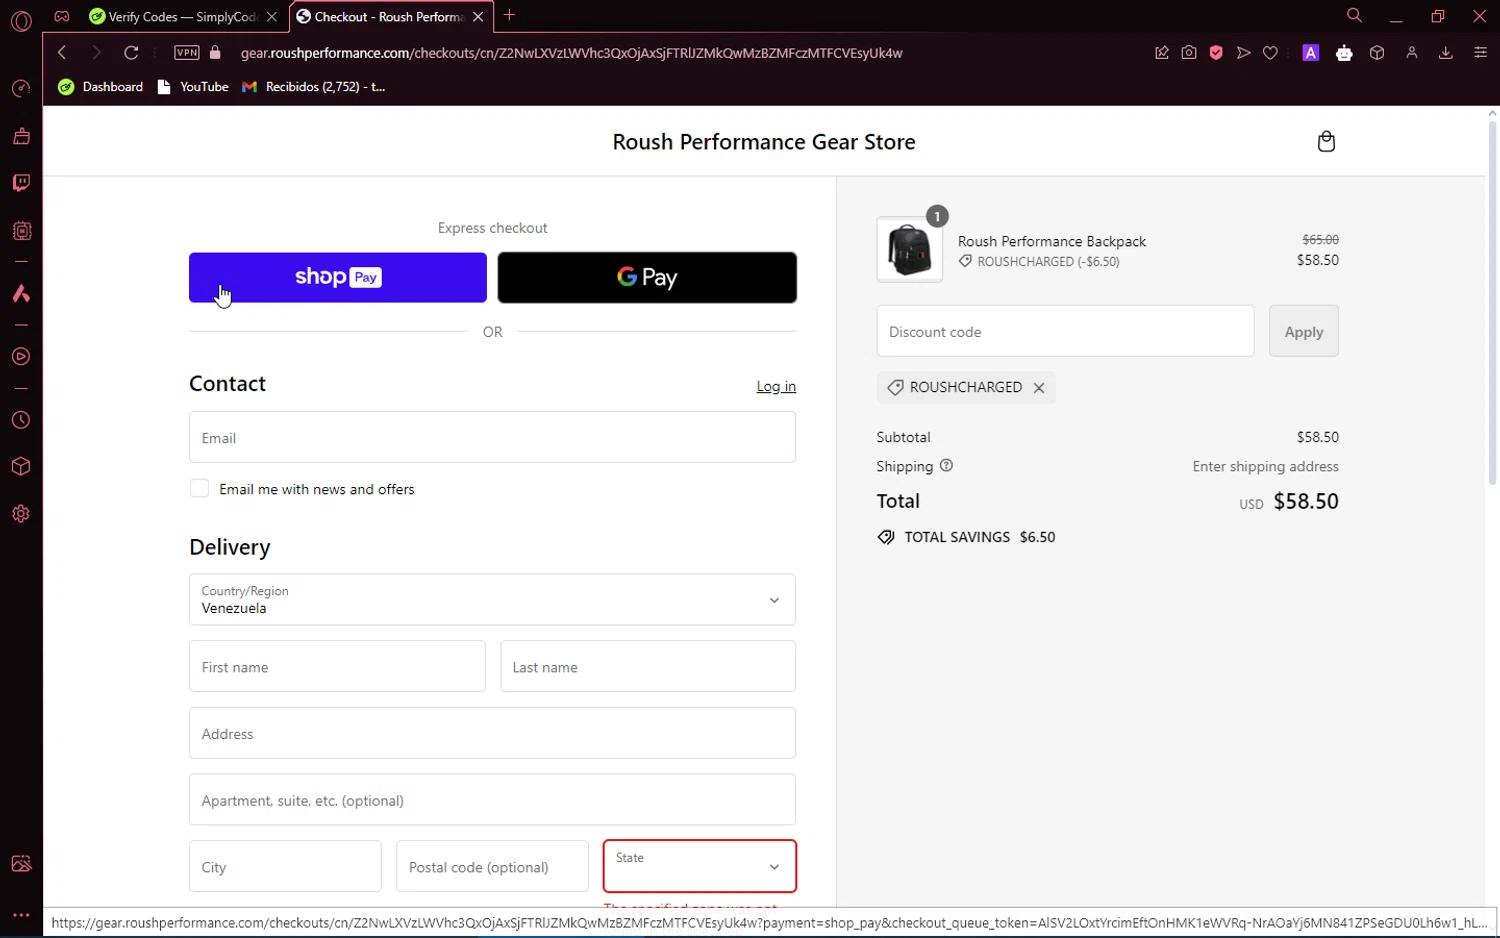Click the Postal code field
The height and width of the screenshot is (938, 1500).
coord(492,866)
